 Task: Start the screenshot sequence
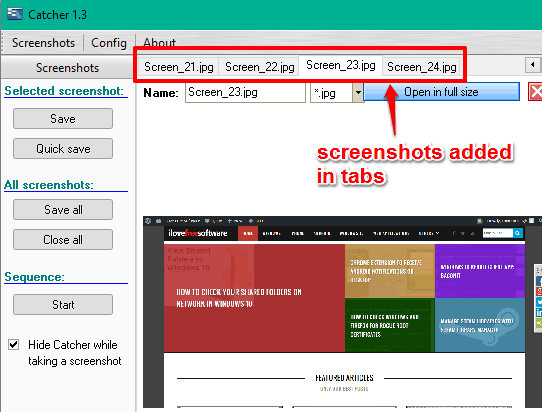(63, 305)
